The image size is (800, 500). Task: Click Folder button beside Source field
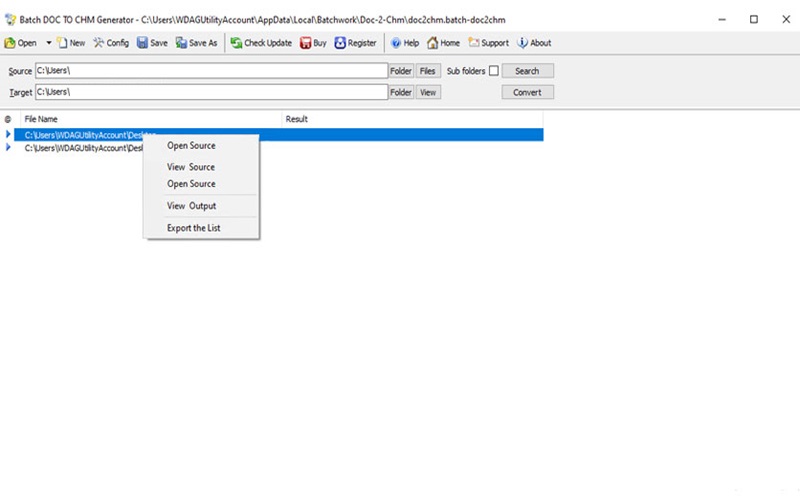(x=401, y=71)
